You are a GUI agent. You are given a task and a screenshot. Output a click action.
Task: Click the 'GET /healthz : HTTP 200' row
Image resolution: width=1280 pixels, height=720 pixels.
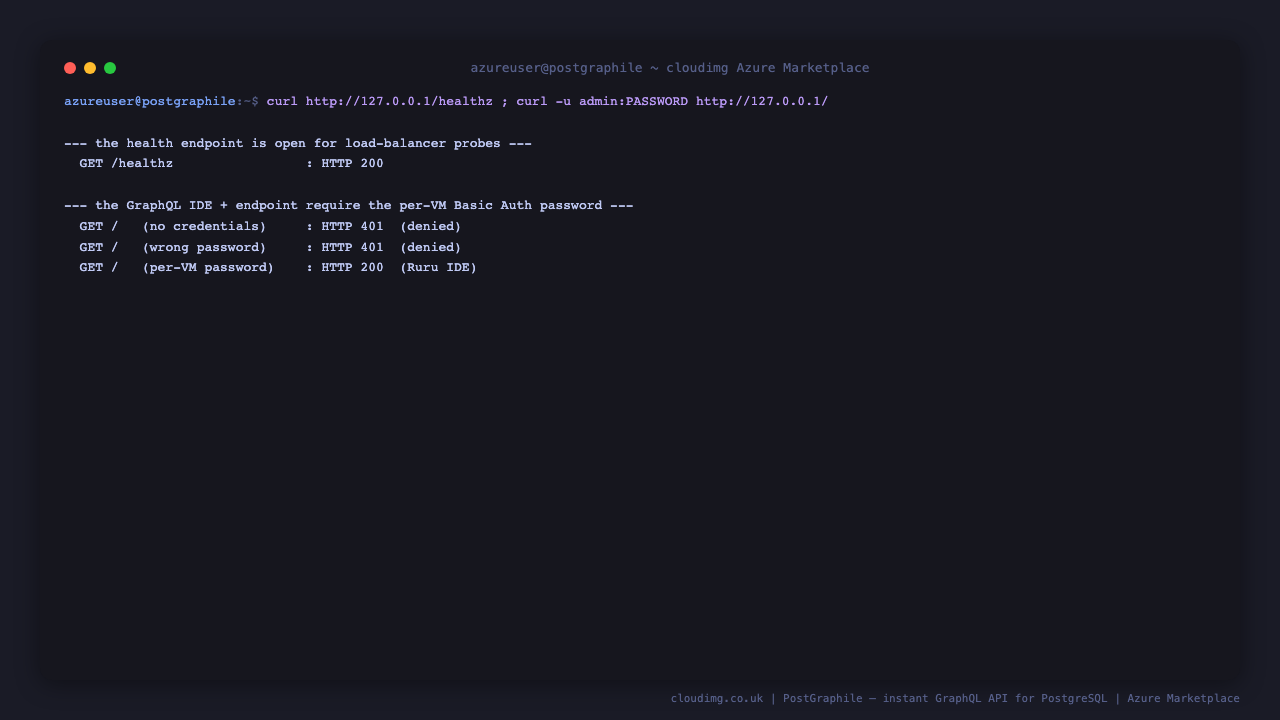tap(232, 164)
